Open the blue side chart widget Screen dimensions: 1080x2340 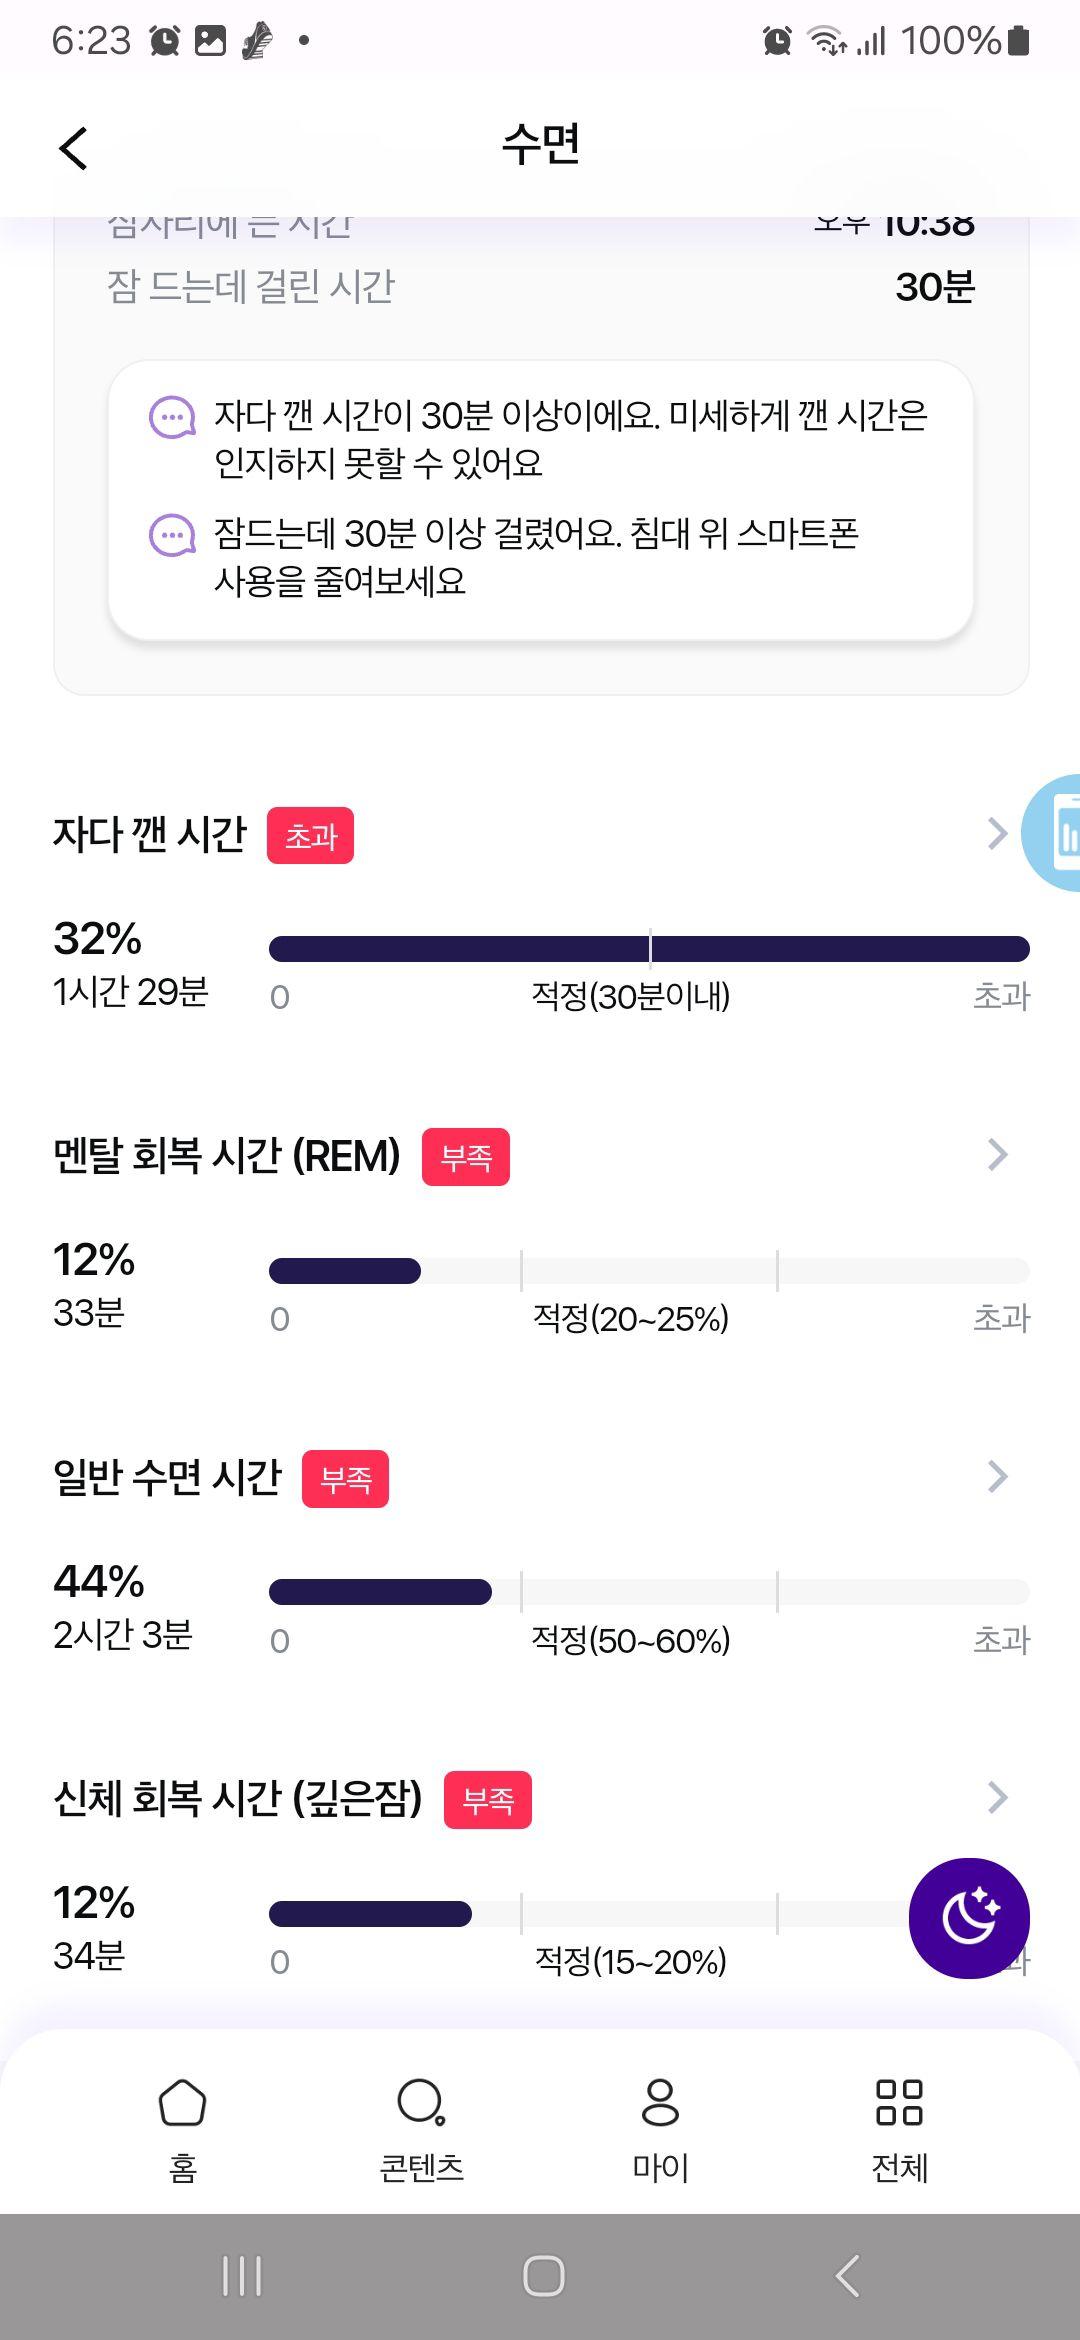click(x=1052, y=832)
